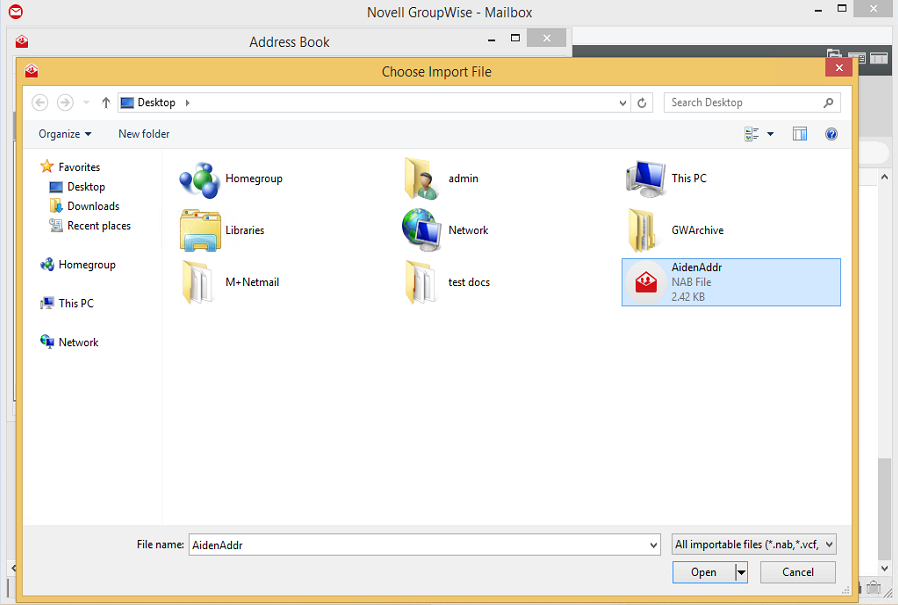
Task: Click the Address Book window icon
Action: coord(22,41)
